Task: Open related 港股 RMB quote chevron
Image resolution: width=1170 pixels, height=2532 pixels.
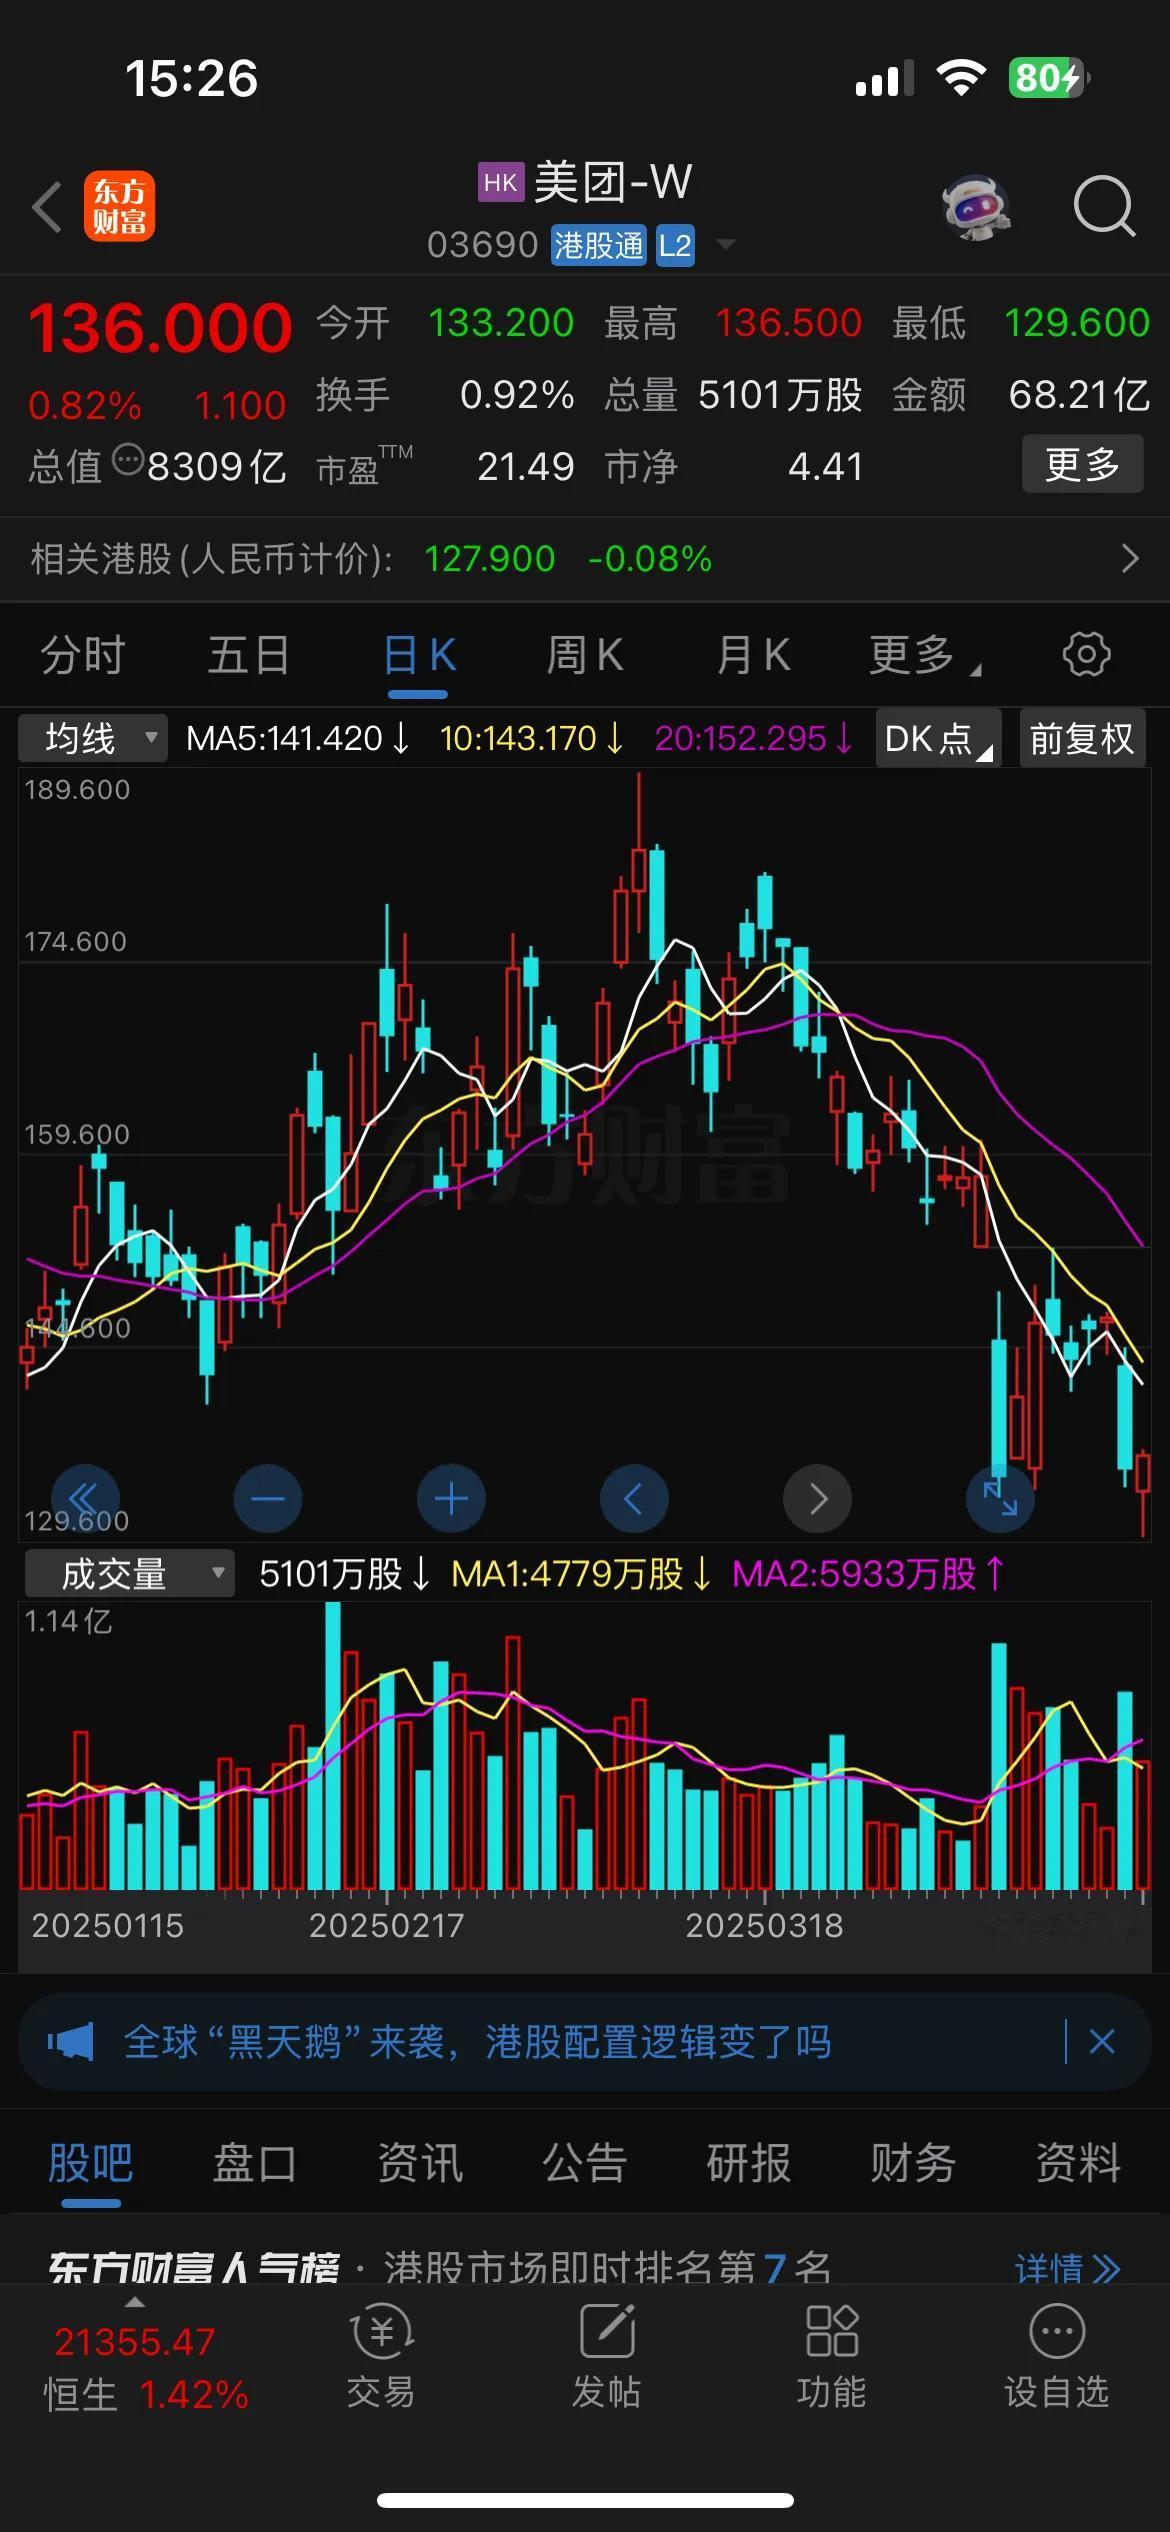Action: click(1130, 558)
